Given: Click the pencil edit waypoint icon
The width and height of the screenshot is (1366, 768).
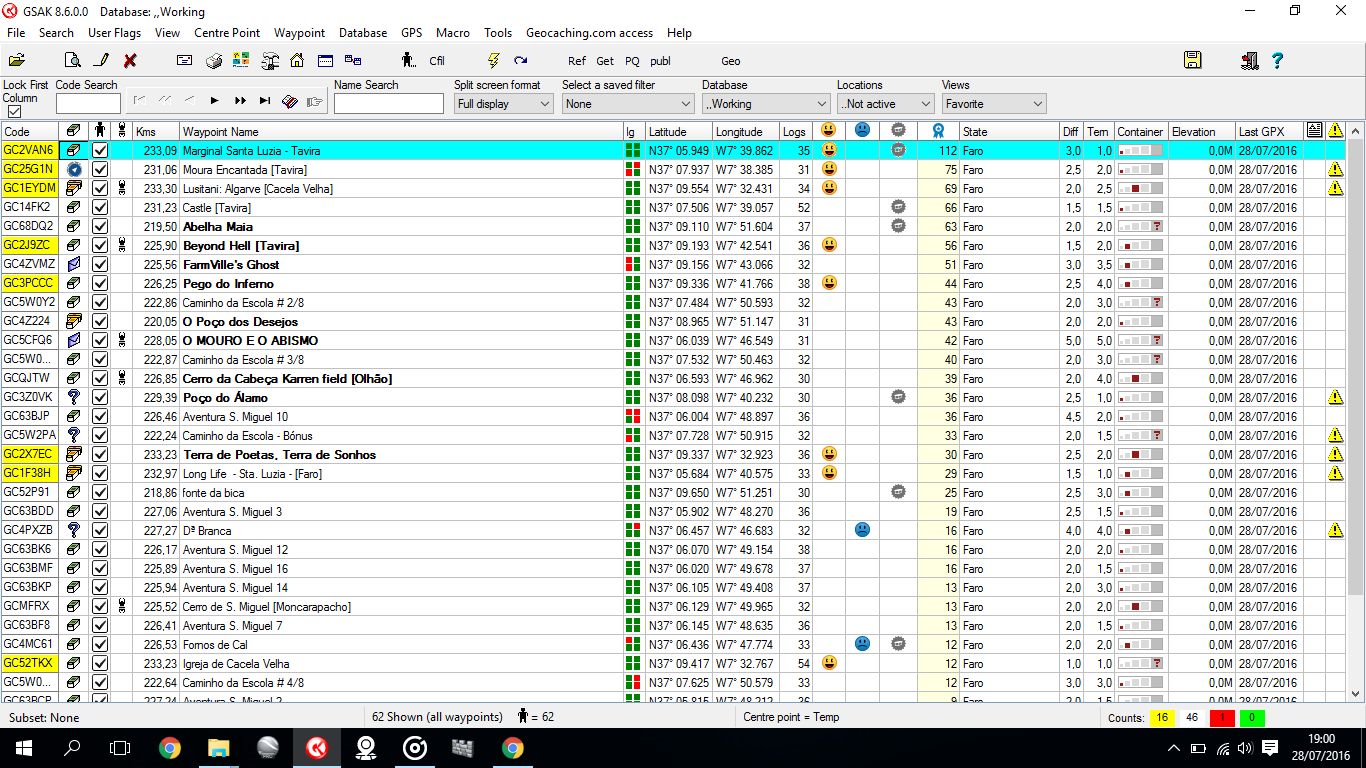Looking at the screenshot, I should [x=100, y=60].
